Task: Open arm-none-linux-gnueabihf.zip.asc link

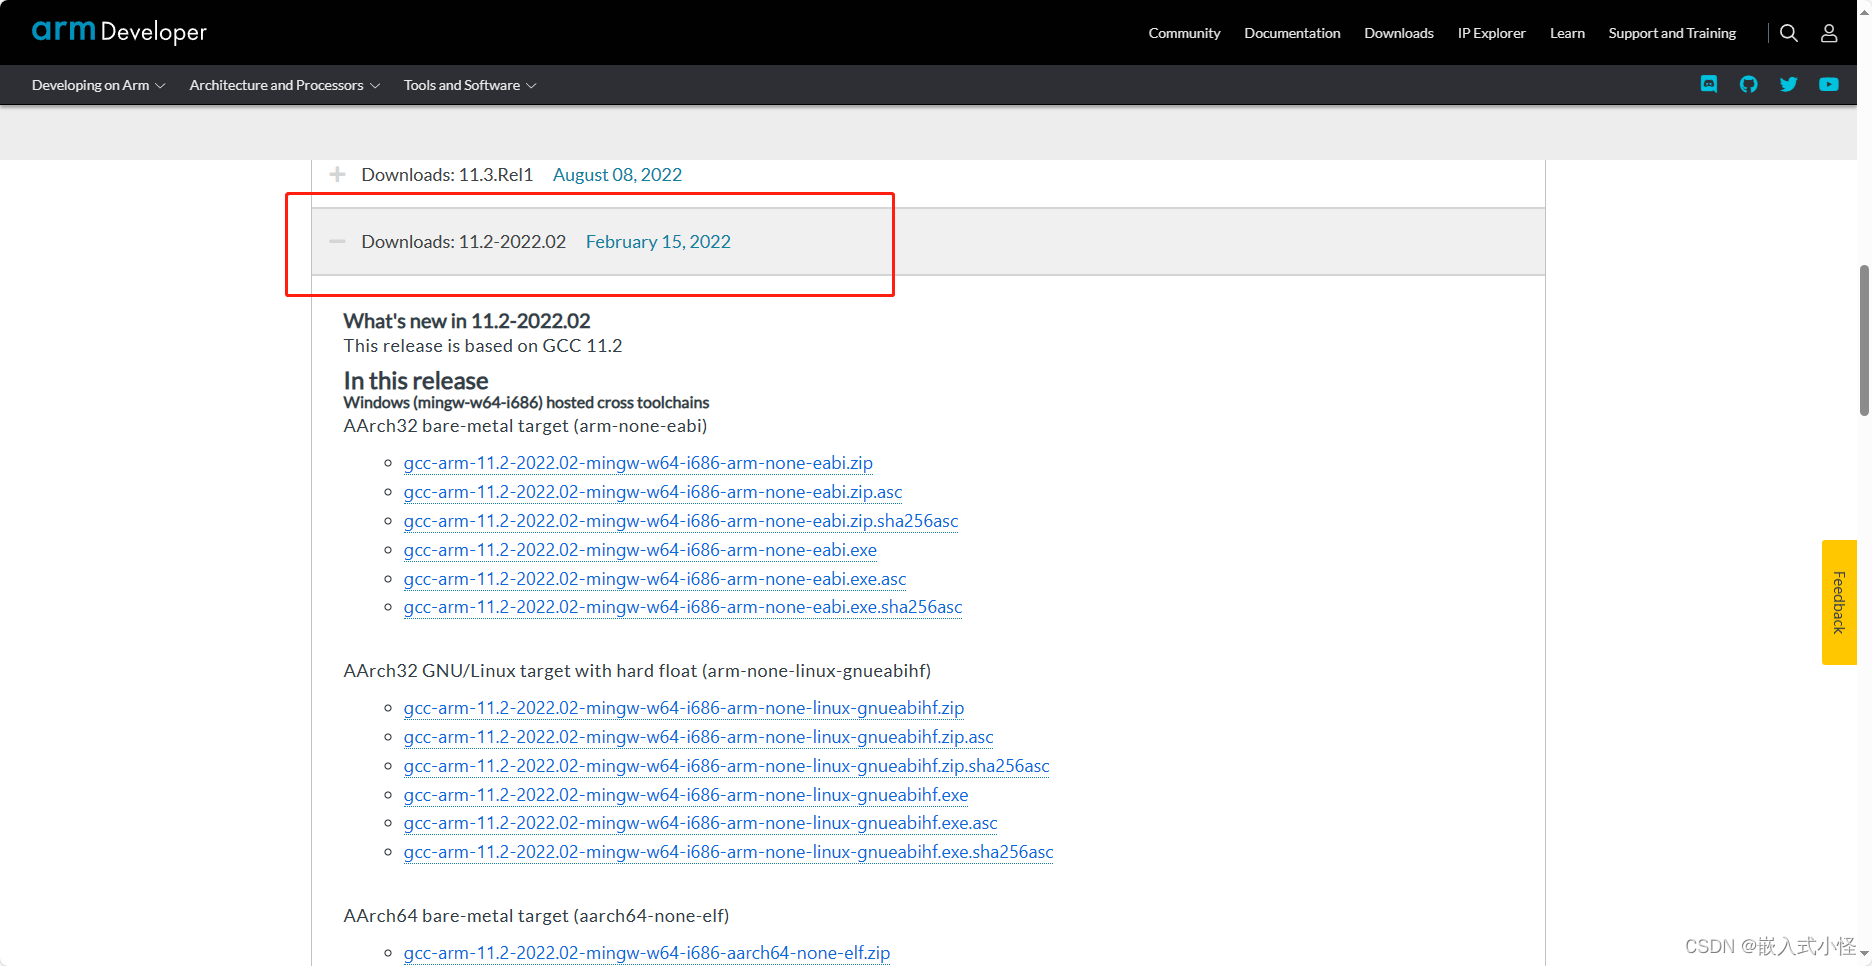Action: pos(699,737)
